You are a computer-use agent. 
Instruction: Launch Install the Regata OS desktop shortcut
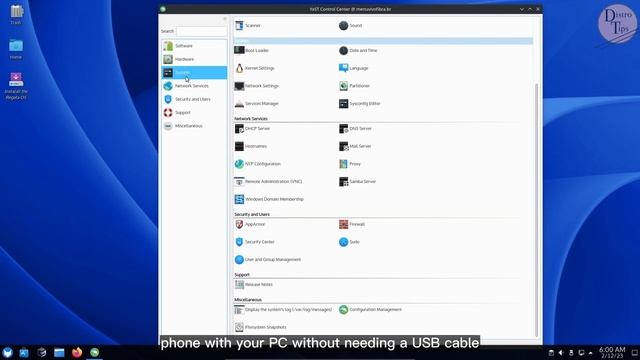pos(16,86)
